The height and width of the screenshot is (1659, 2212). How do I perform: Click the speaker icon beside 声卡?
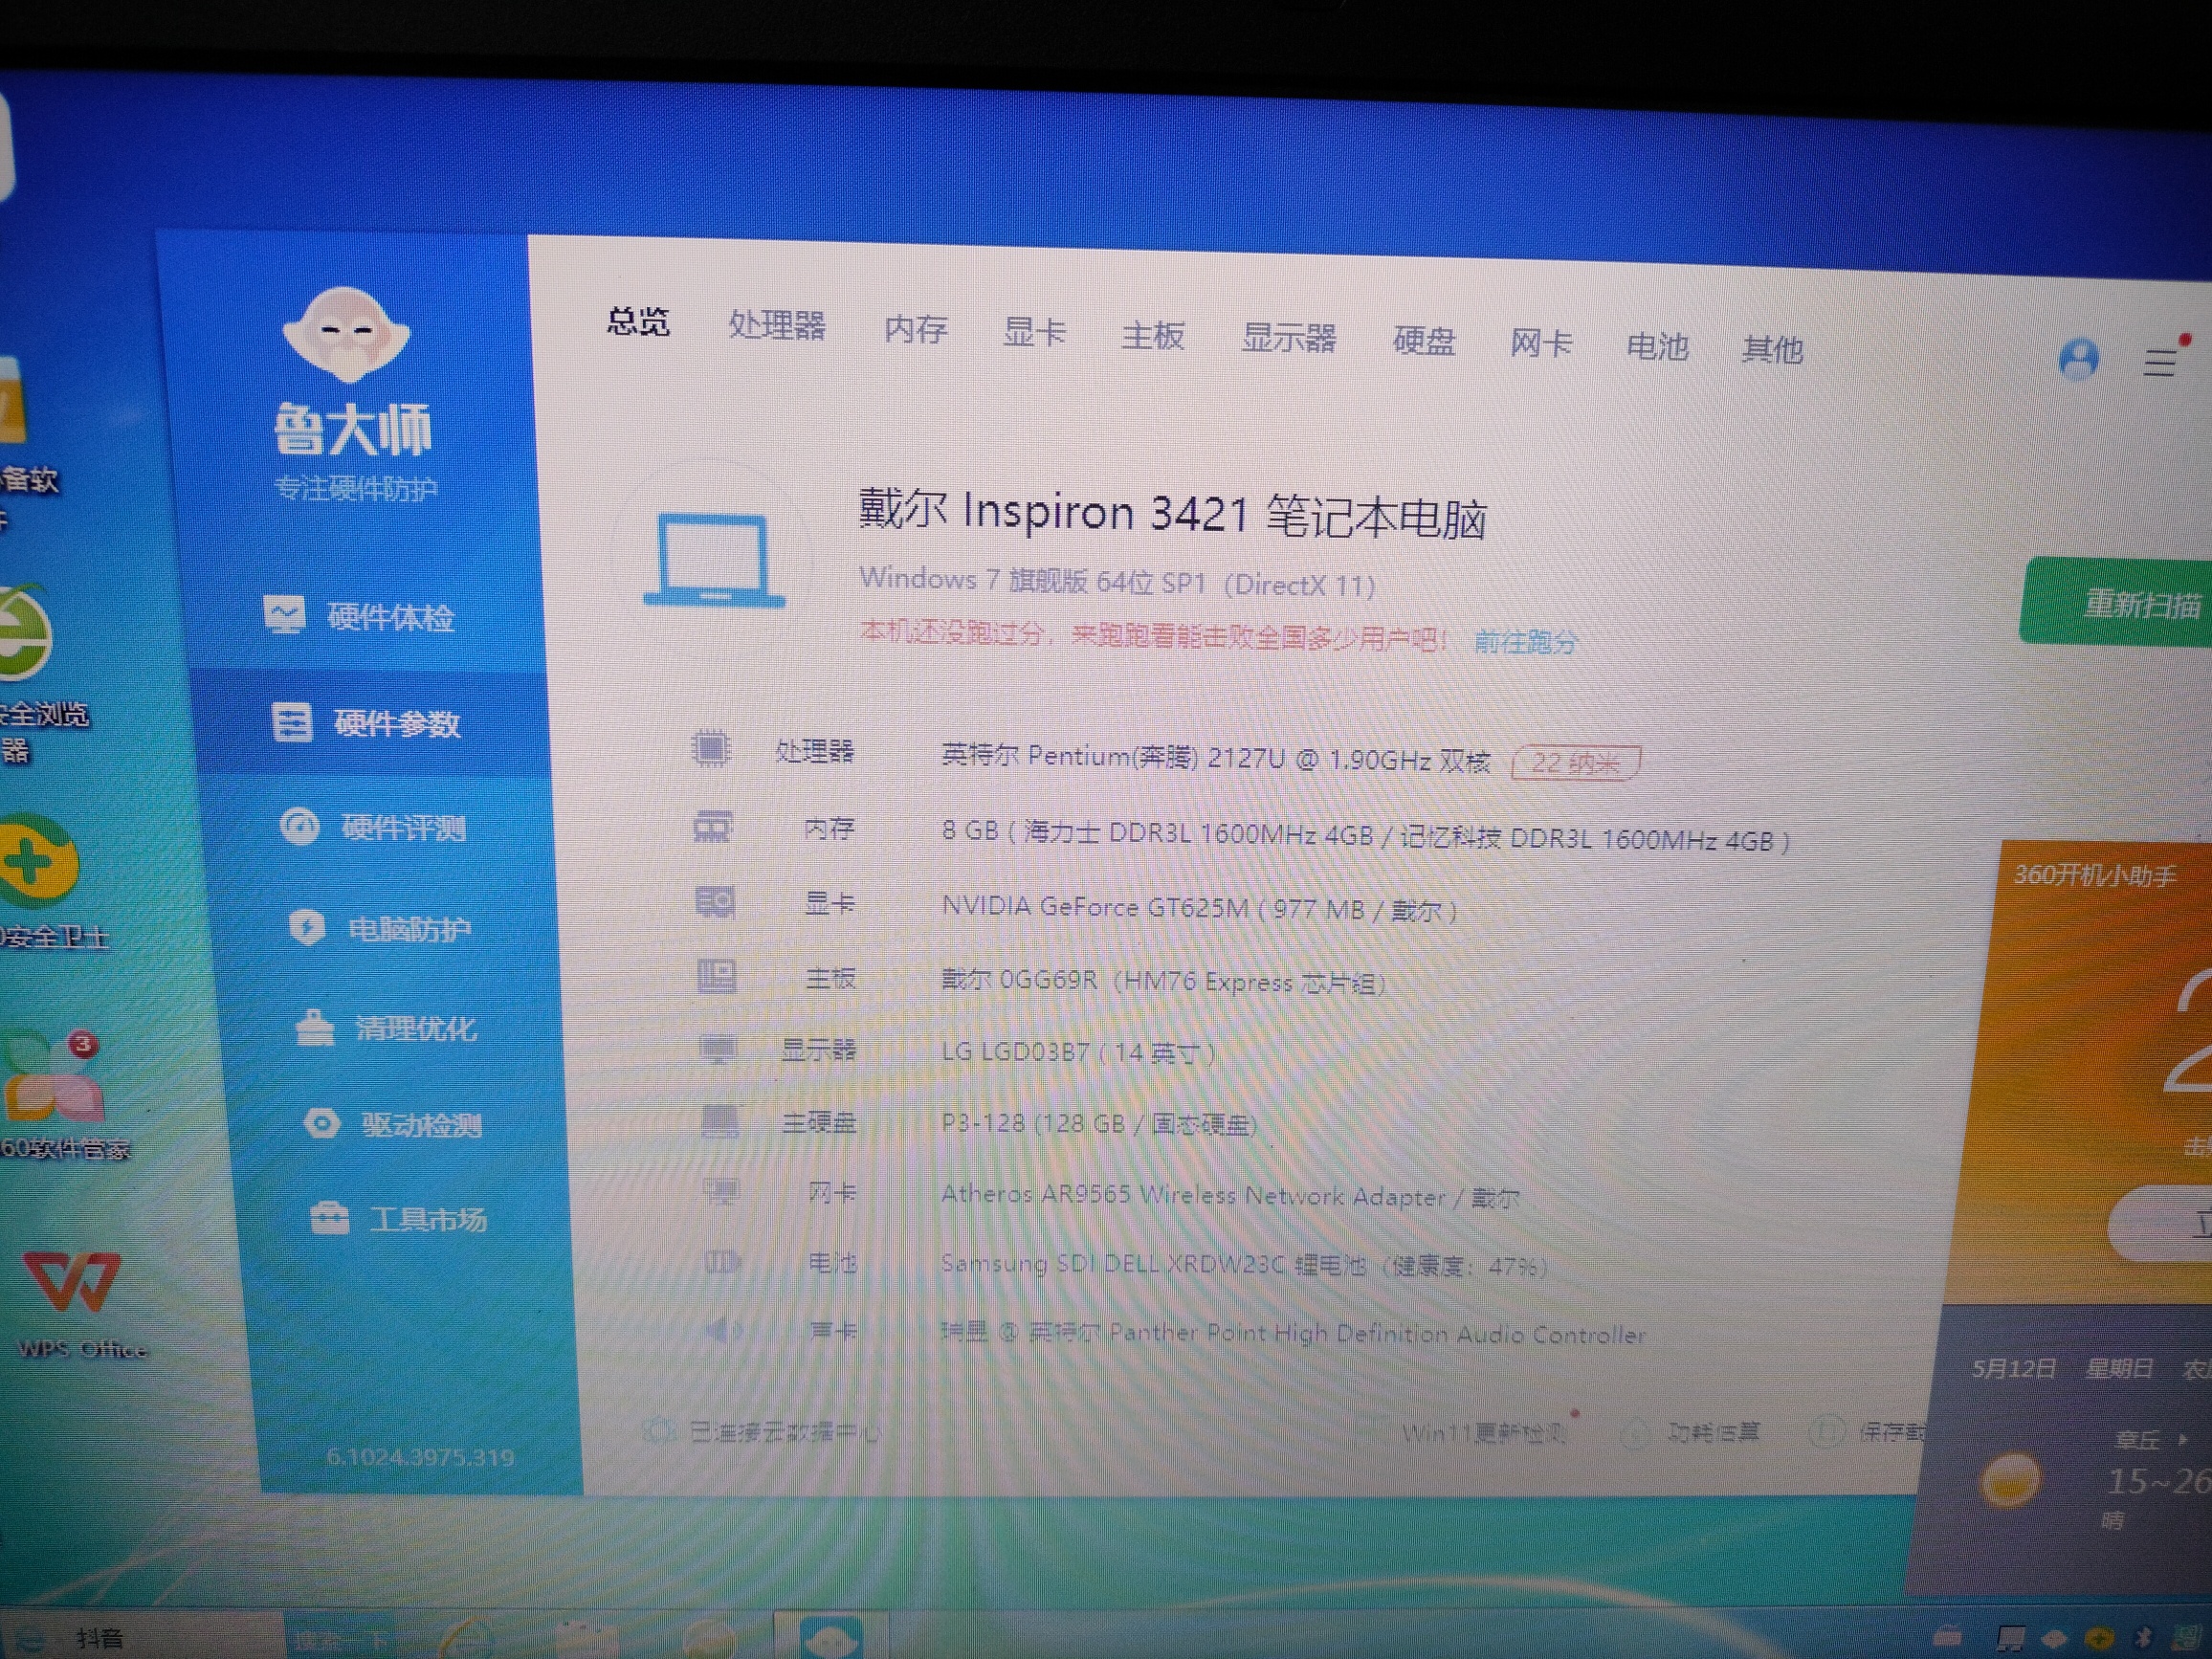tap(723, 1329)
